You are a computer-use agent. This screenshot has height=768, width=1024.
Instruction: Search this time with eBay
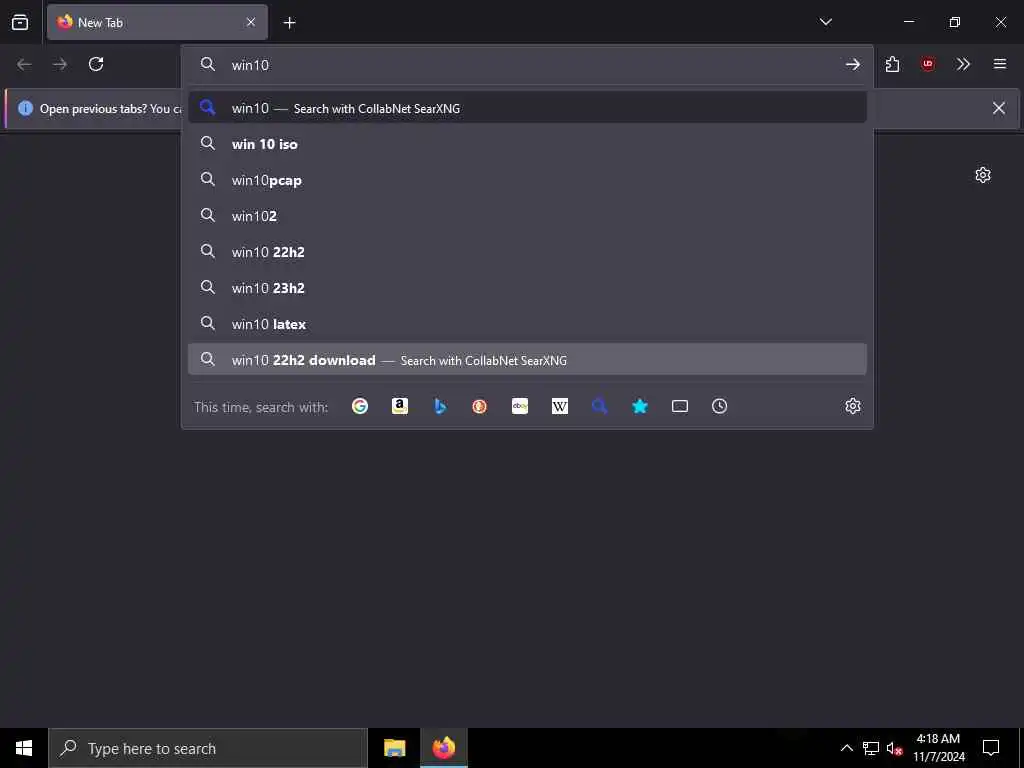tap(520, 406)
